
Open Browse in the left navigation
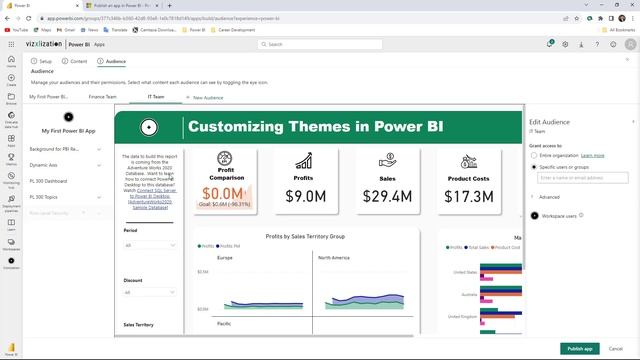[11, 99]
